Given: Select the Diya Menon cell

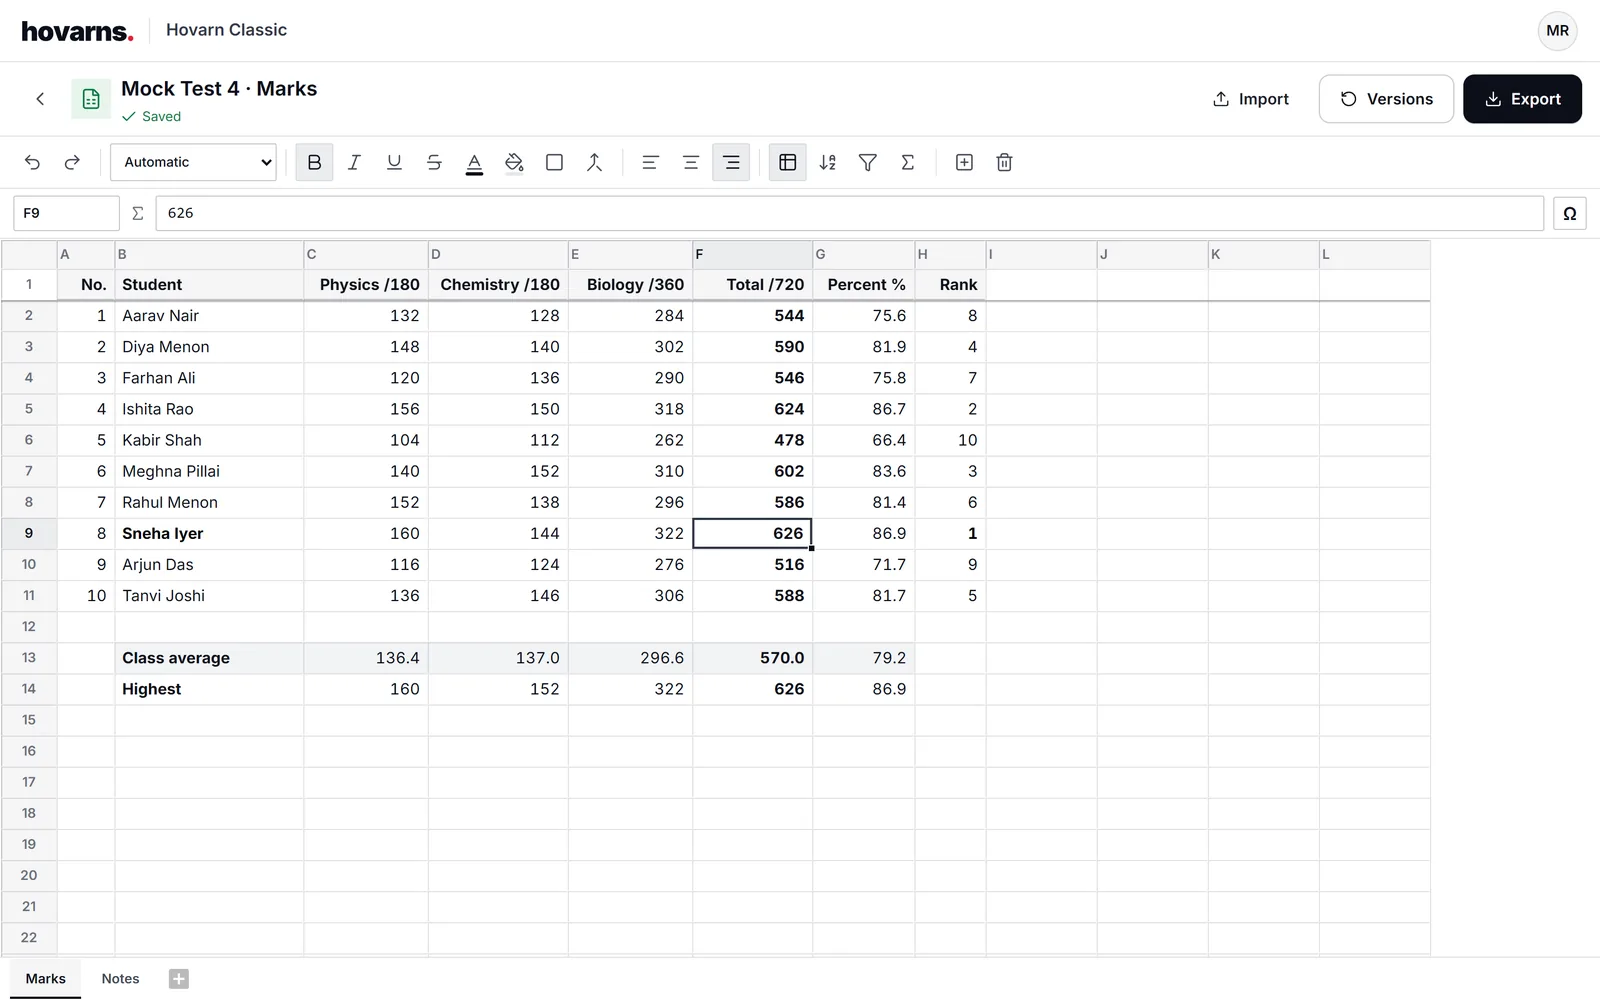Looking at the screenshot, I should point(209,347).
